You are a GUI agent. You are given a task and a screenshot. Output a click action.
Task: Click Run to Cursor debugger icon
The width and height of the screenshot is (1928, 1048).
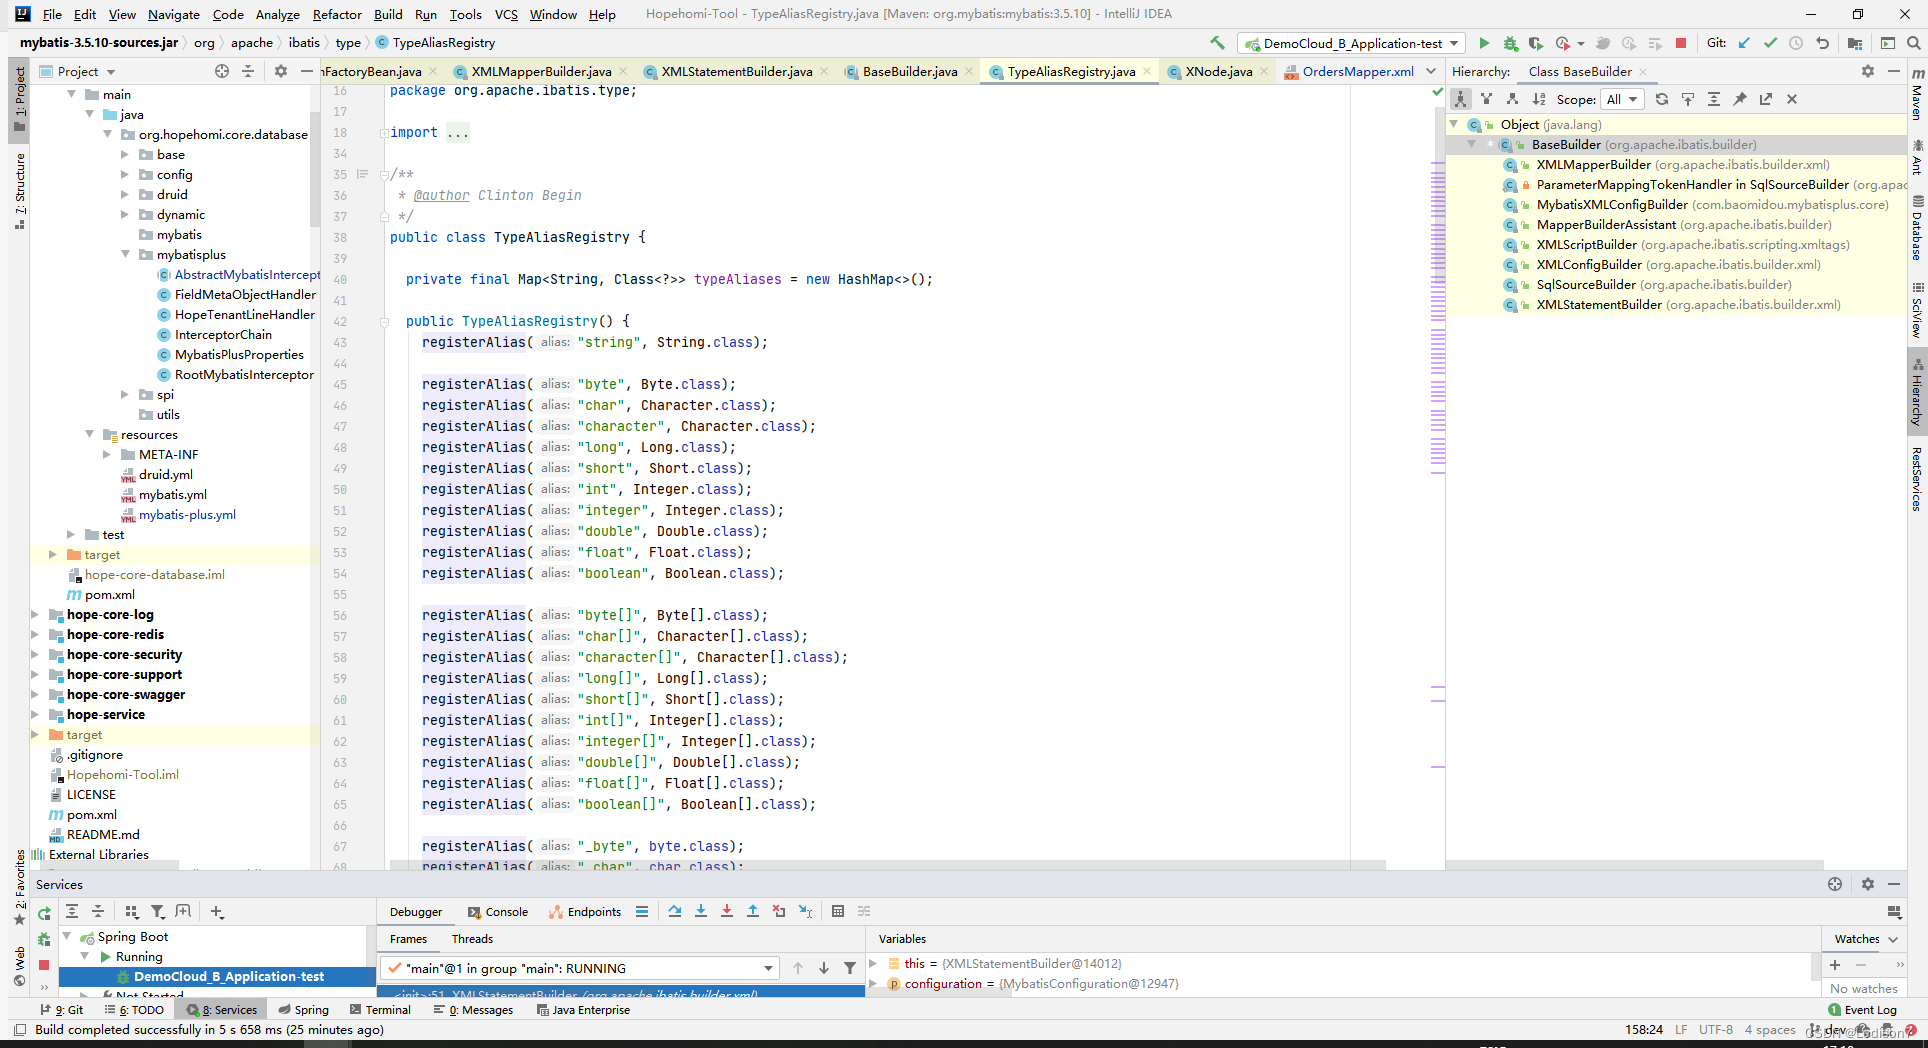805,911
